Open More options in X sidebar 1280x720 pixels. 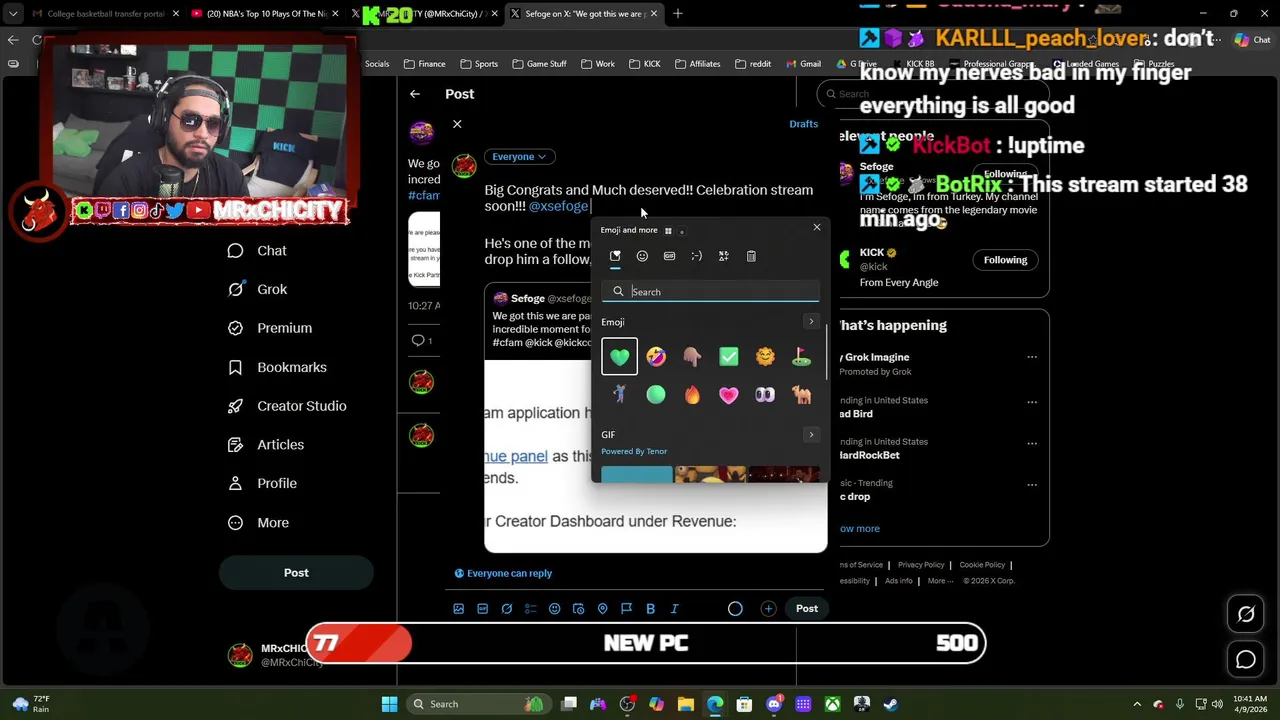(x=258, y=523)
